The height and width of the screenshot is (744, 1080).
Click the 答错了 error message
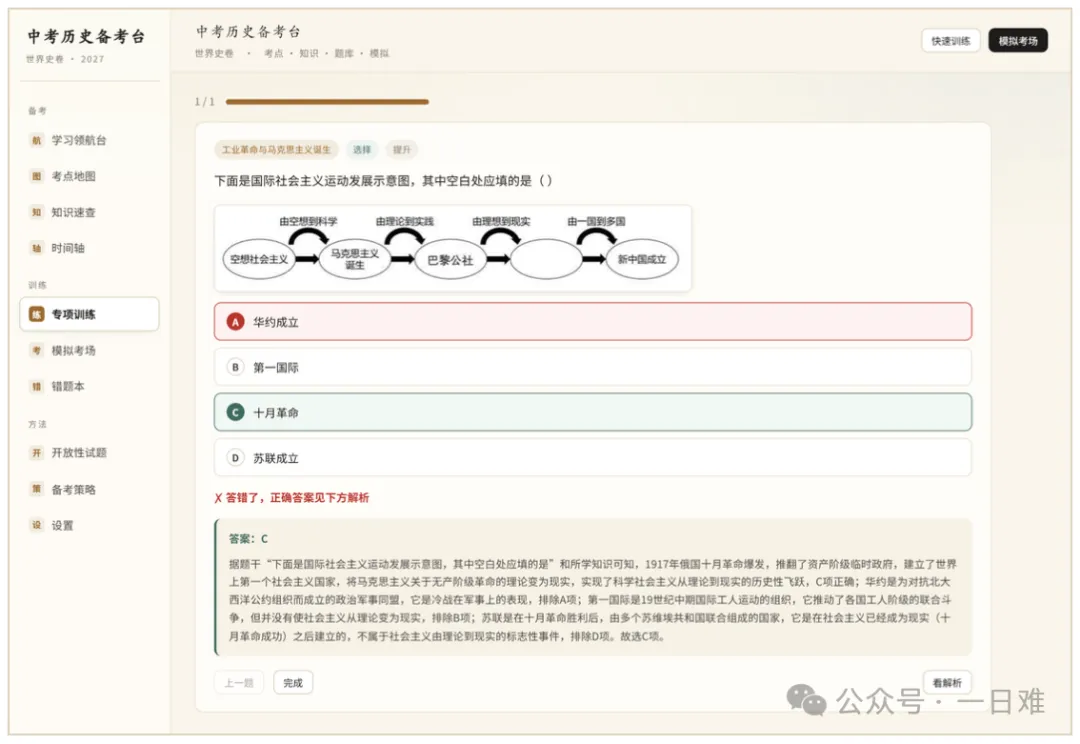(291, 497)
